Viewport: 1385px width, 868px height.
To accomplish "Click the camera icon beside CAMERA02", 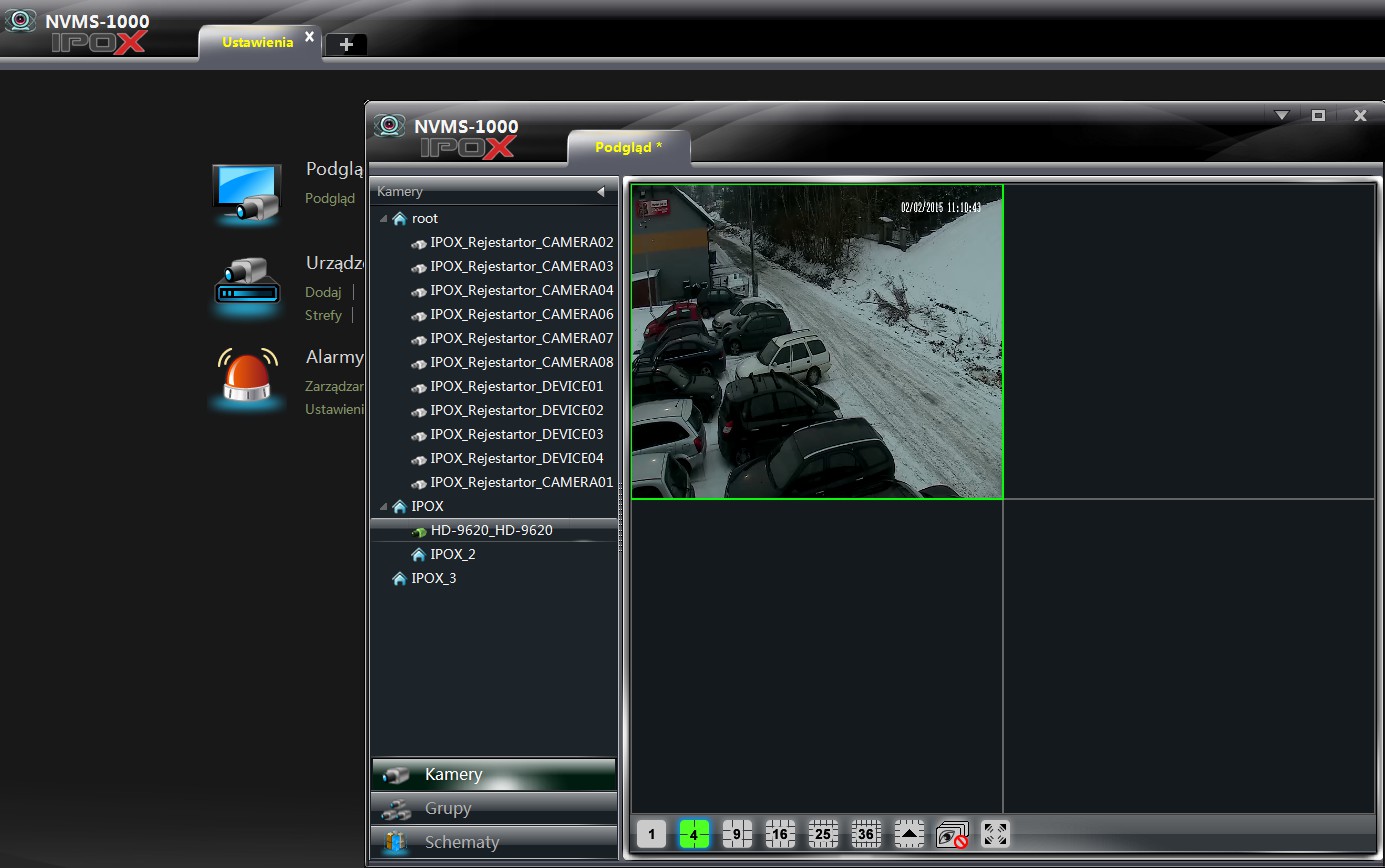I will pyautogui.click(x=419, y=243).
